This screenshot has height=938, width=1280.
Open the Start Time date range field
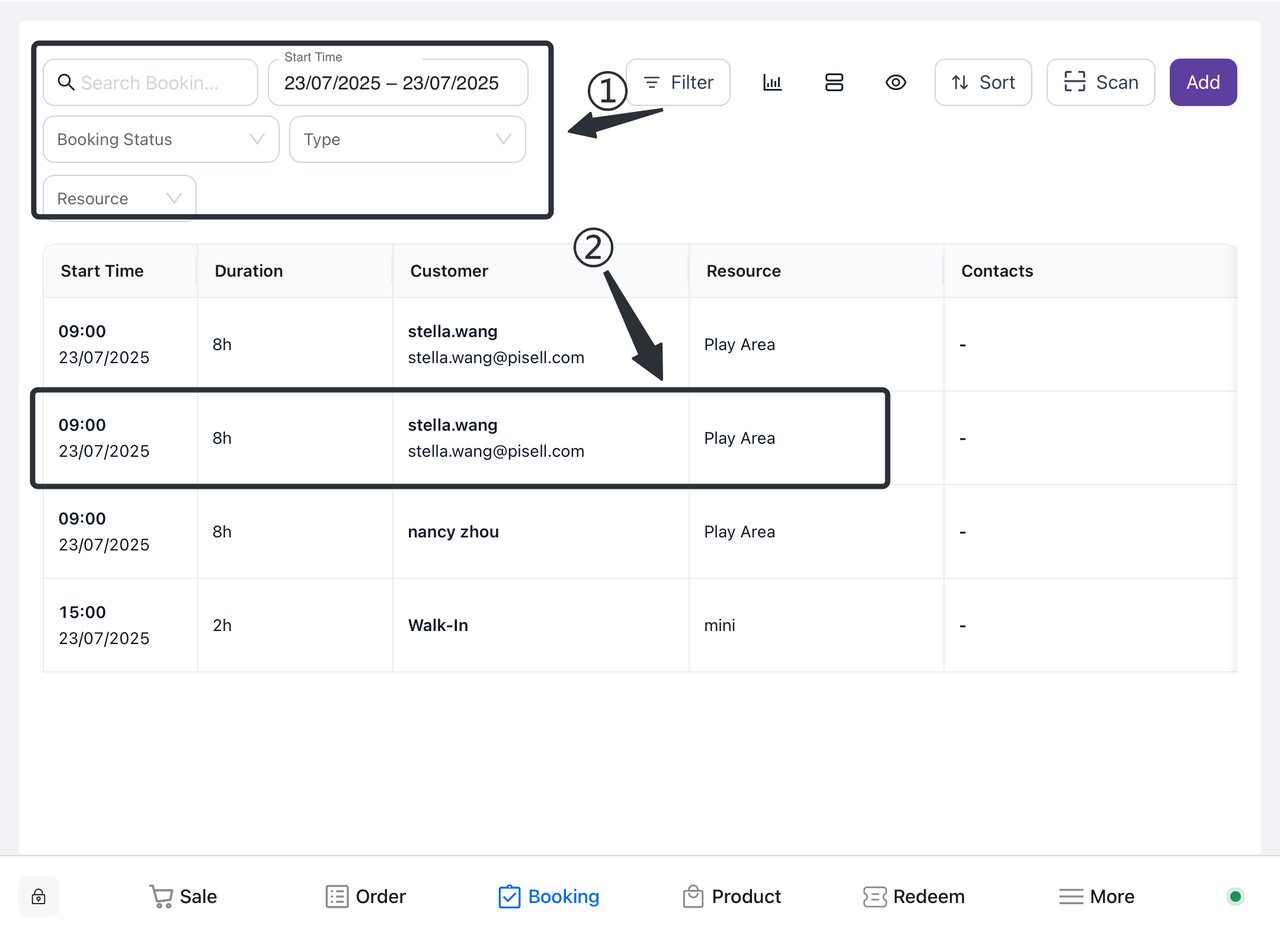pos(398,84)
